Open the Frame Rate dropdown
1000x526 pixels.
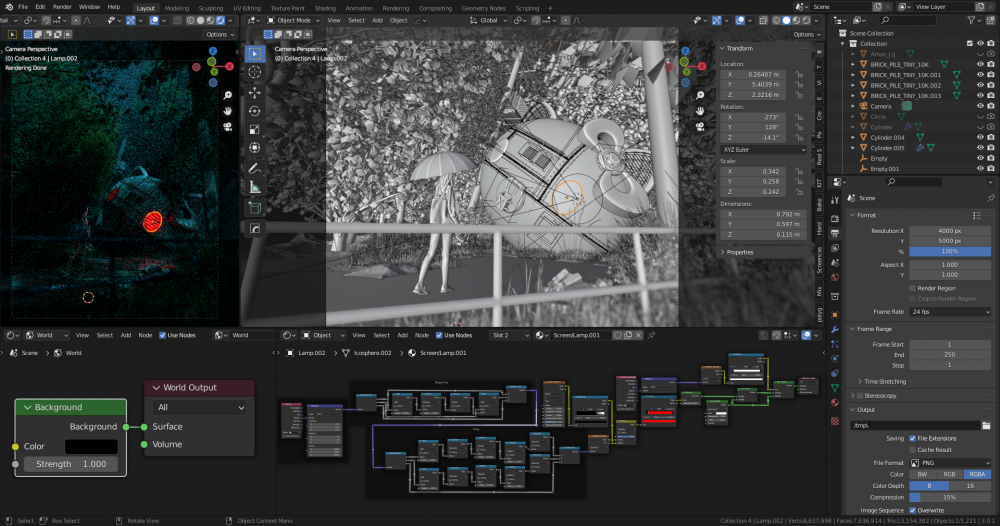point(950,312)
